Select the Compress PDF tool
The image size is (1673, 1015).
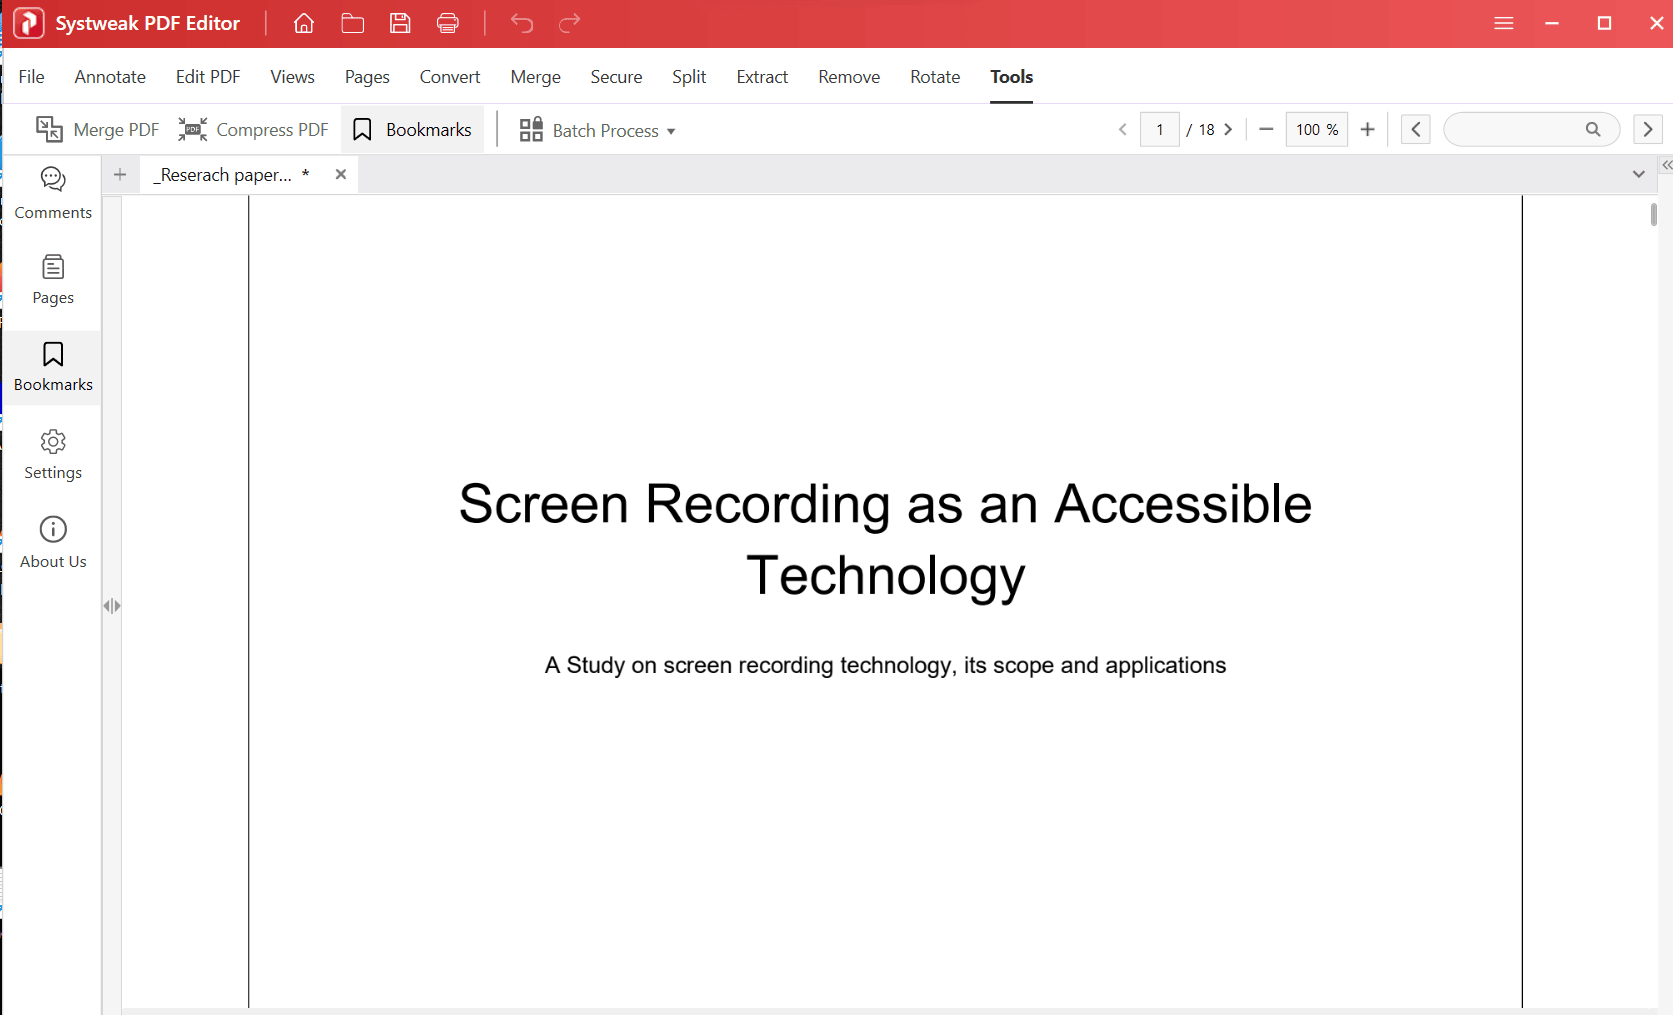(x=252, y=129)
